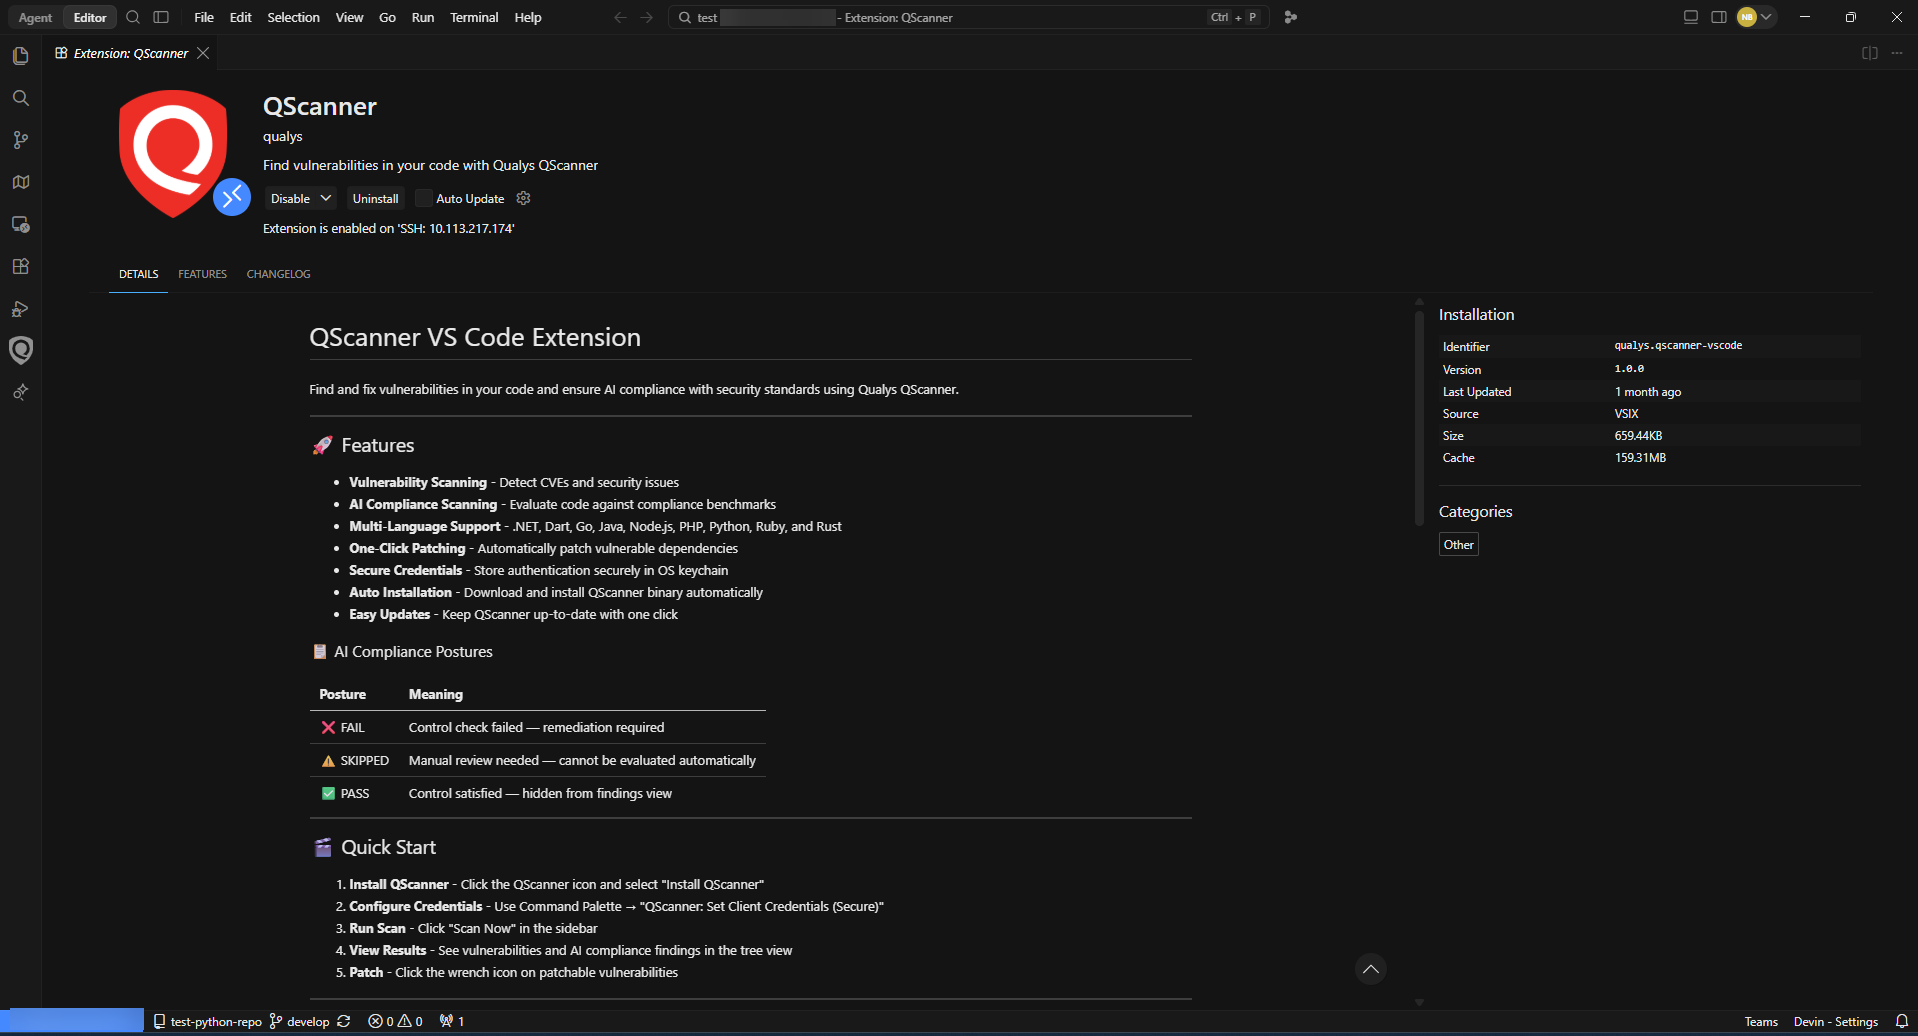This screenshot has height=1036, width=1918.
Task: Enable the Auto Update checkbox
Action: coord(424,198)
